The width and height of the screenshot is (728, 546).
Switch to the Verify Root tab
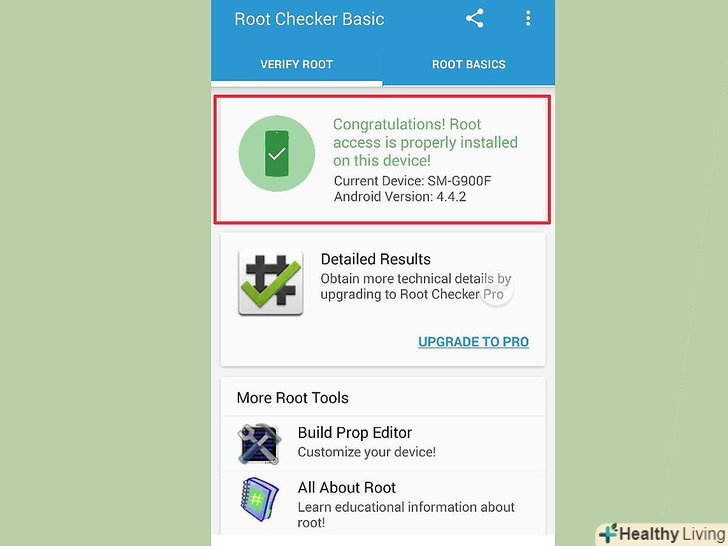pyautogui.click(x=297, y=65)
